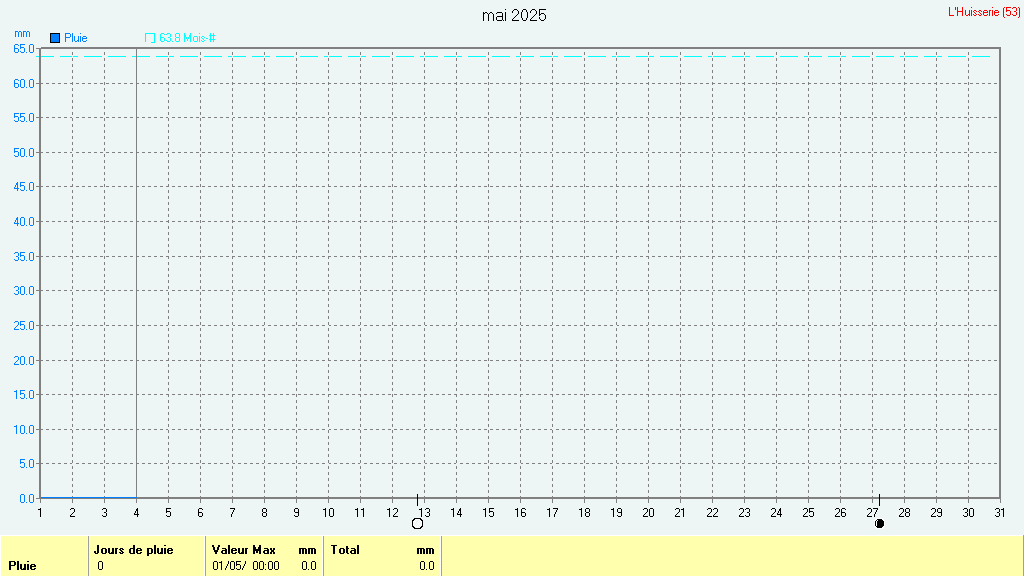Click the 20.0 y-axis value
Viewport: 1024px width, 576px height.
point(24,360)
